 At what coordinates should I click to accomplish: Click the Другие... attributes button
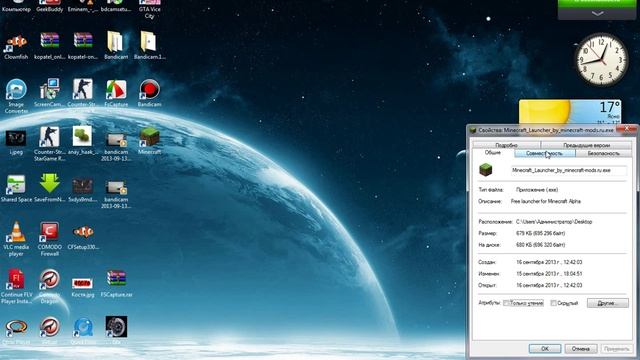point(608,303)
